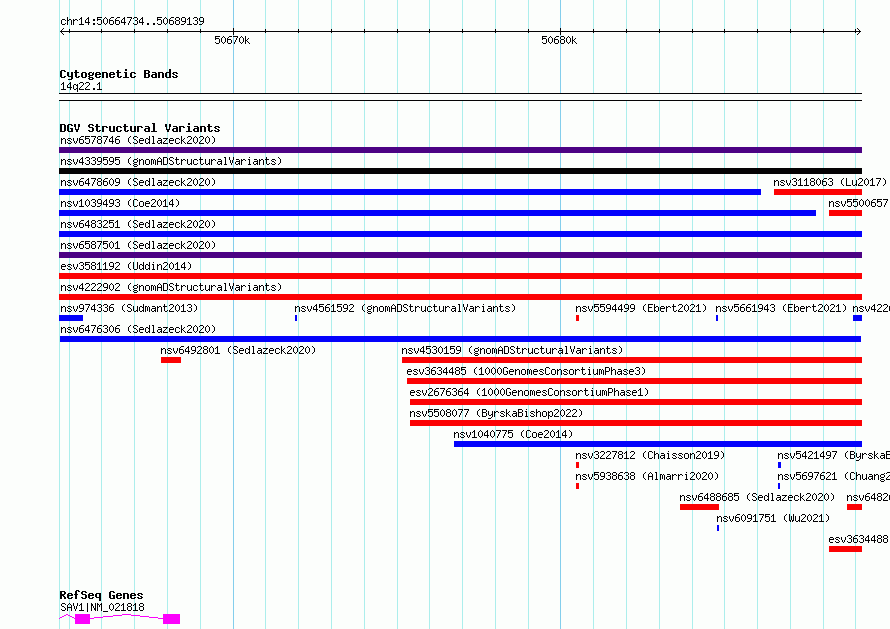Image resolution: width=890 pixels, height=629 pixels.
Task: Open nsv4530159 (gnomADStructuralVariants) label
Action: tap(512, 350)
